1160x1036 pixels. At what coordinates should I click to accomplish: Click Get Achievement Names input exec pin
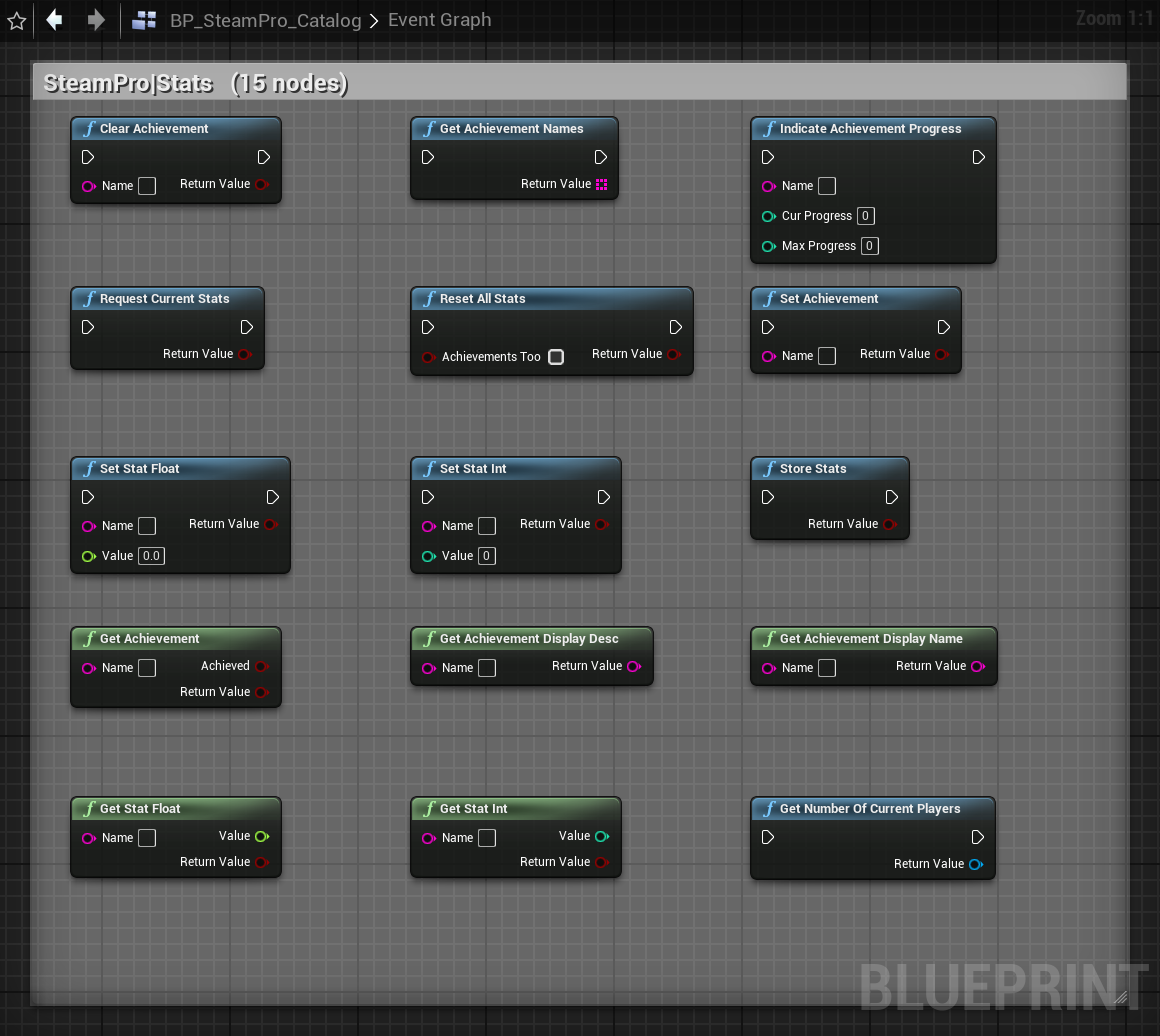tap(428, 157)
